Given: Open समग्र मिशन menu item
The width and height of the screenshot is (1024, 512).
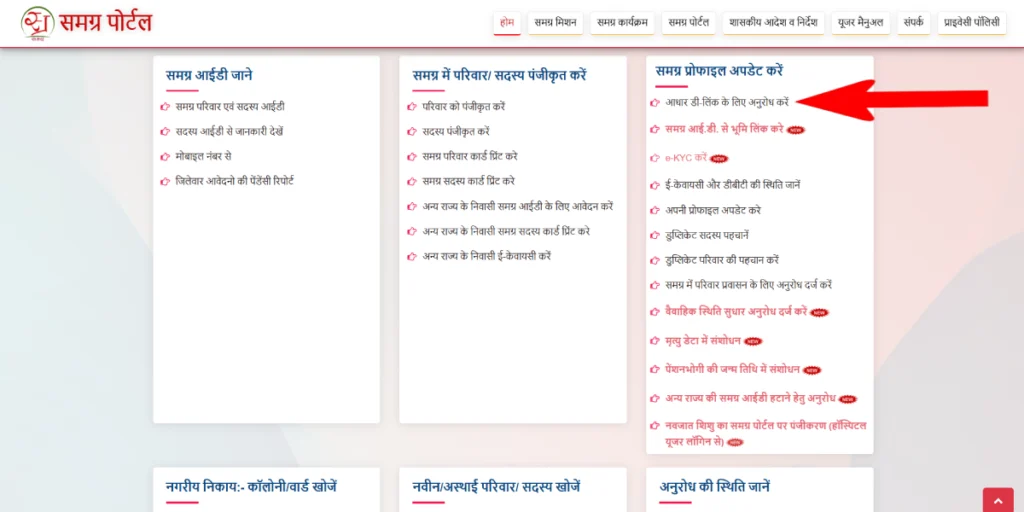Looking at the screenshot, I should (x=556, y=22).
